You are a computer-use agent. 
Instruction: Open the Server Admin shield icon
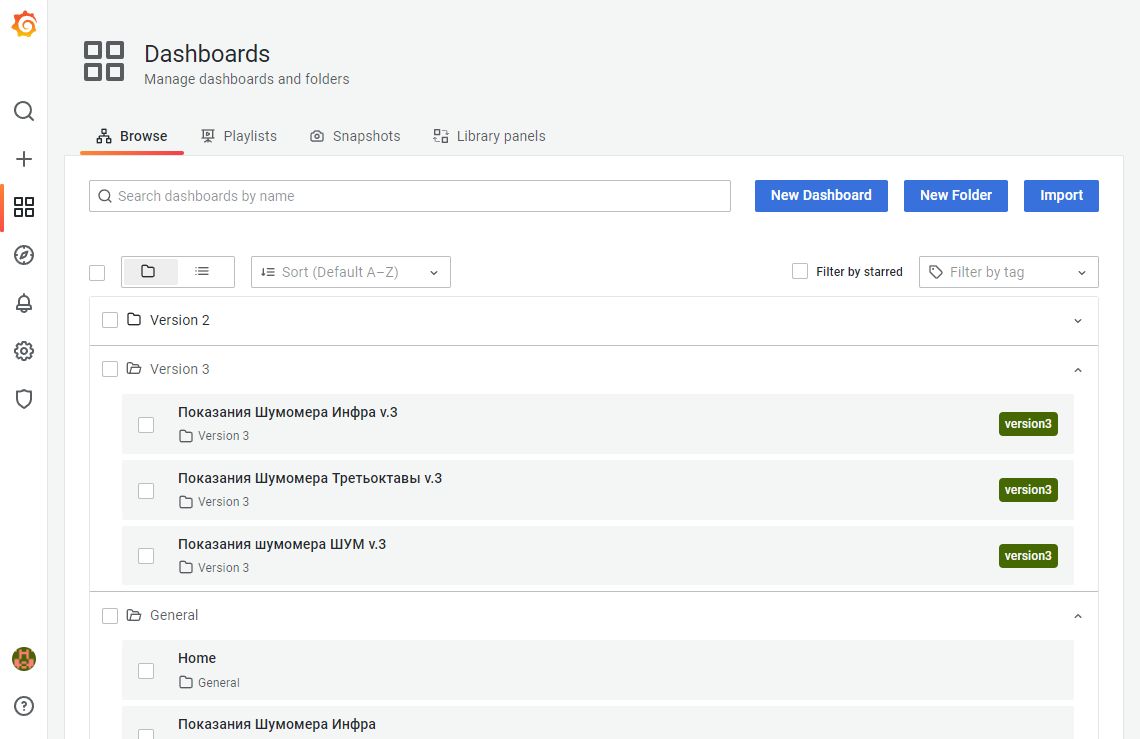[x=24, y=399]
